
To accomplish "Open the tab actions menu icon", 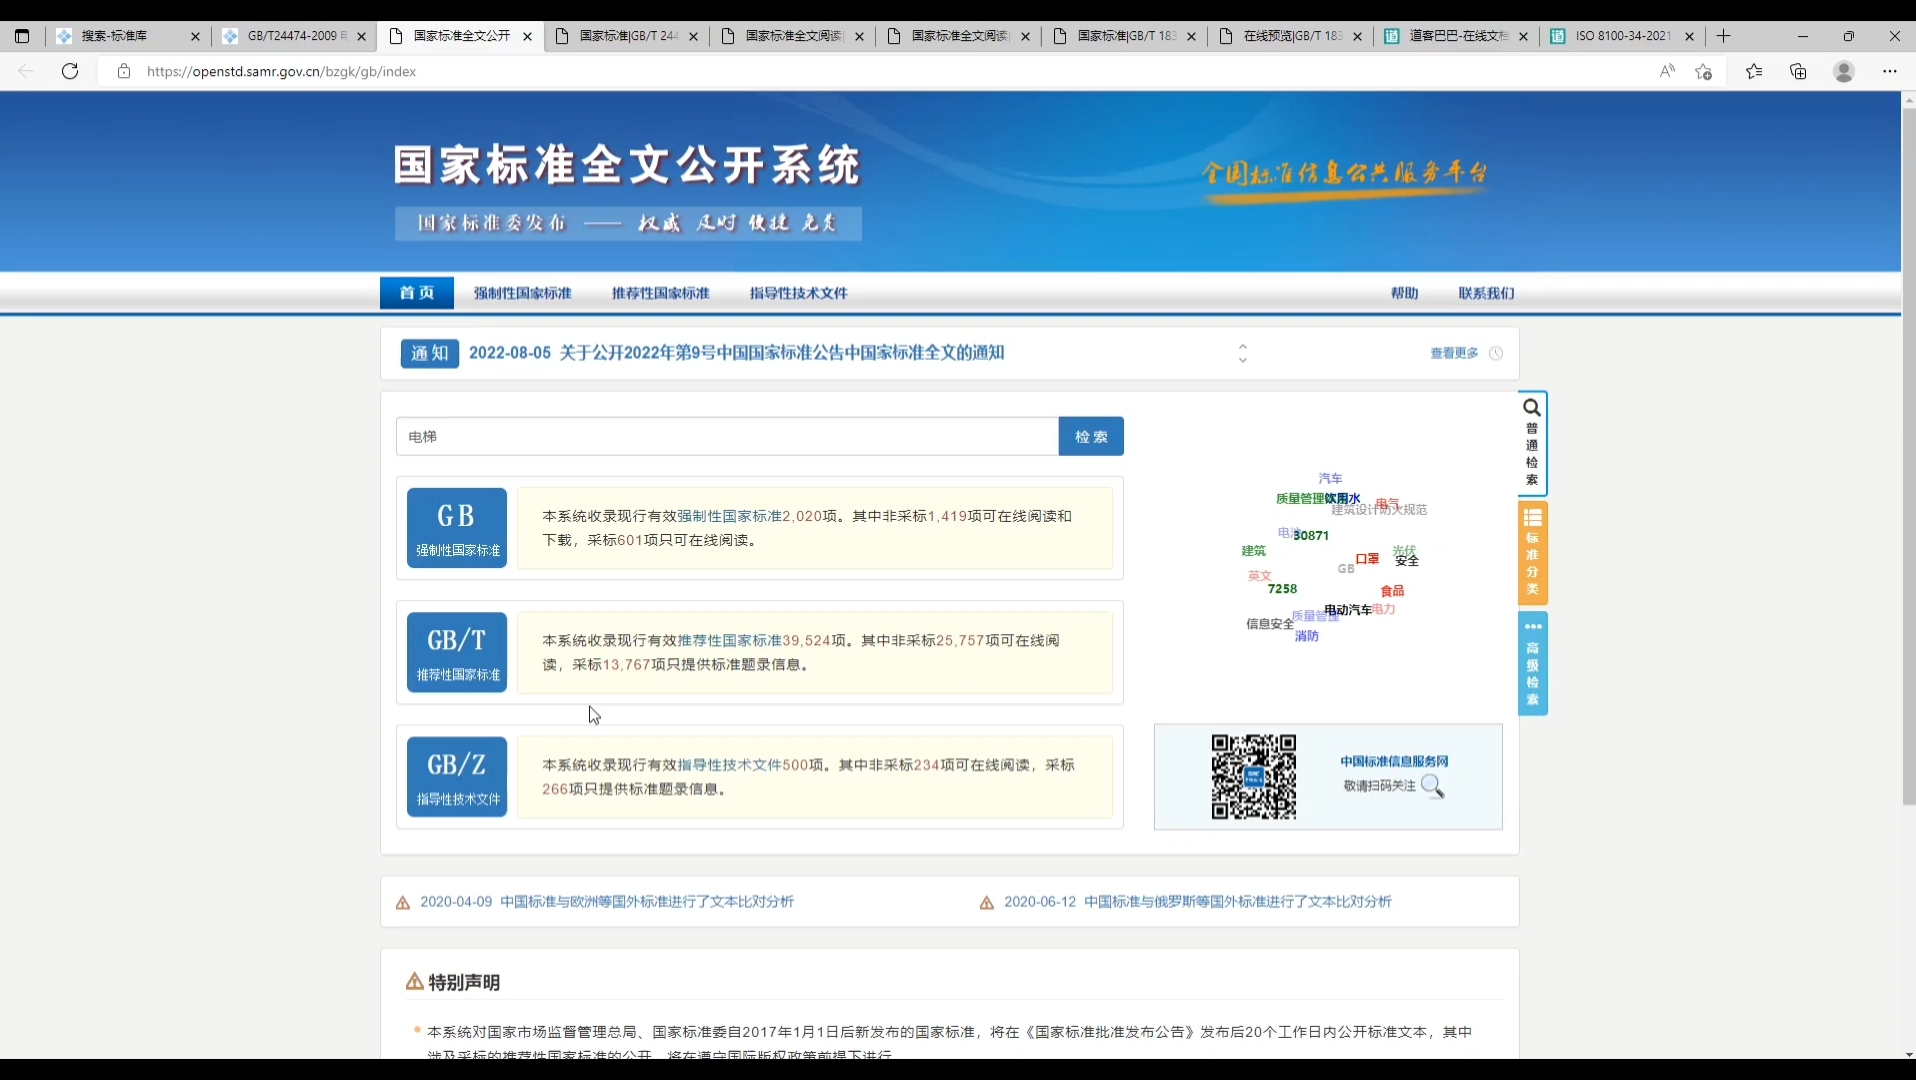I will [22, 36].
